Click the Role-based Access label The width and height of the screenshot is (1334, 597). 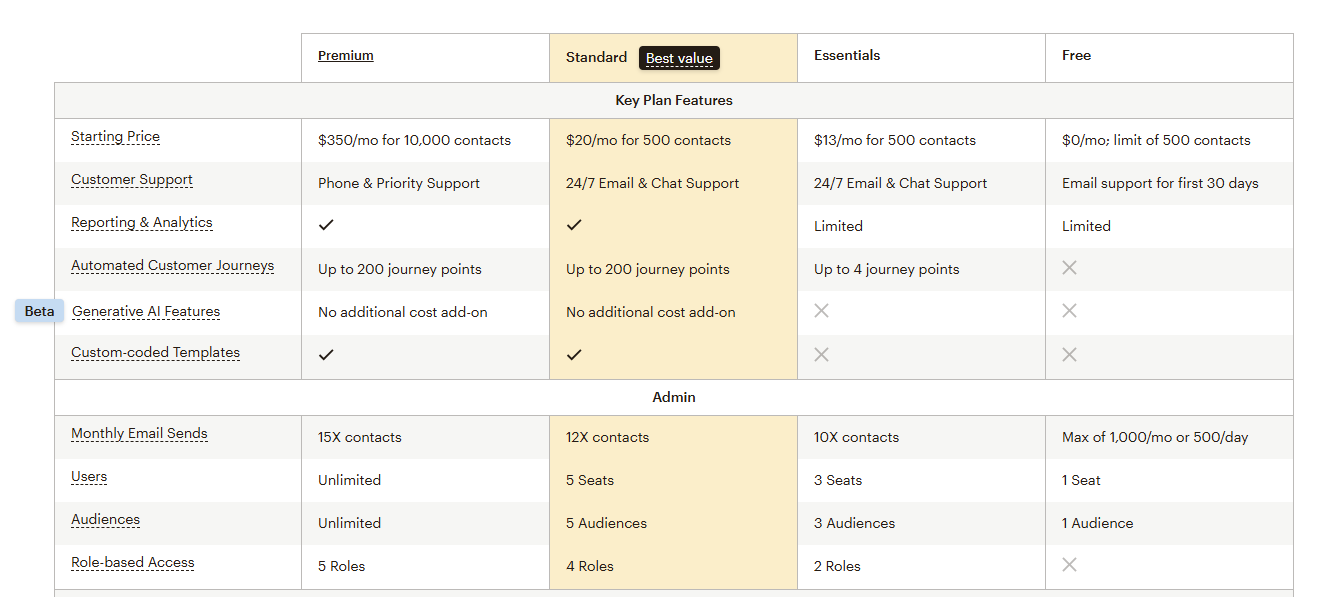(x=132, y=563)
